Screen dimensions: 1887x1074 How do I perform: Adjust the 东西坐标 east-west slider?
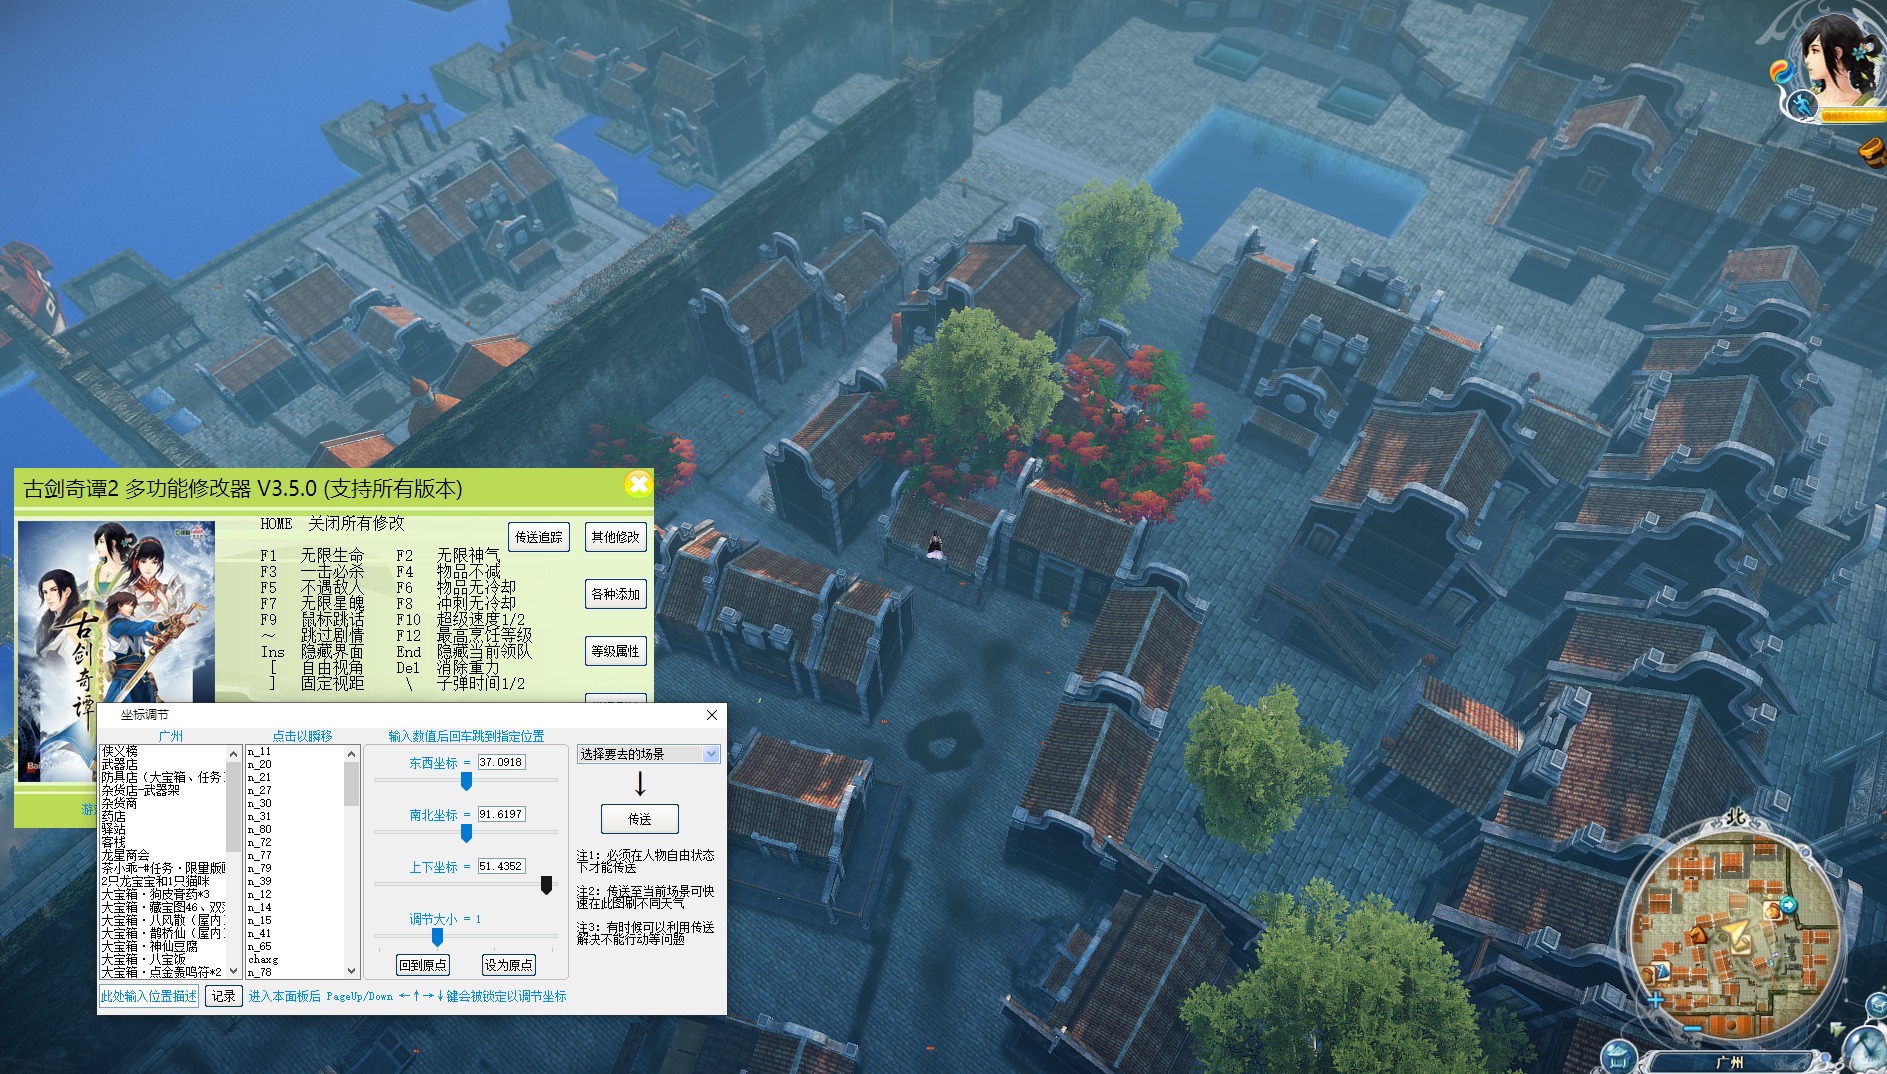click(x=466, y=781)
